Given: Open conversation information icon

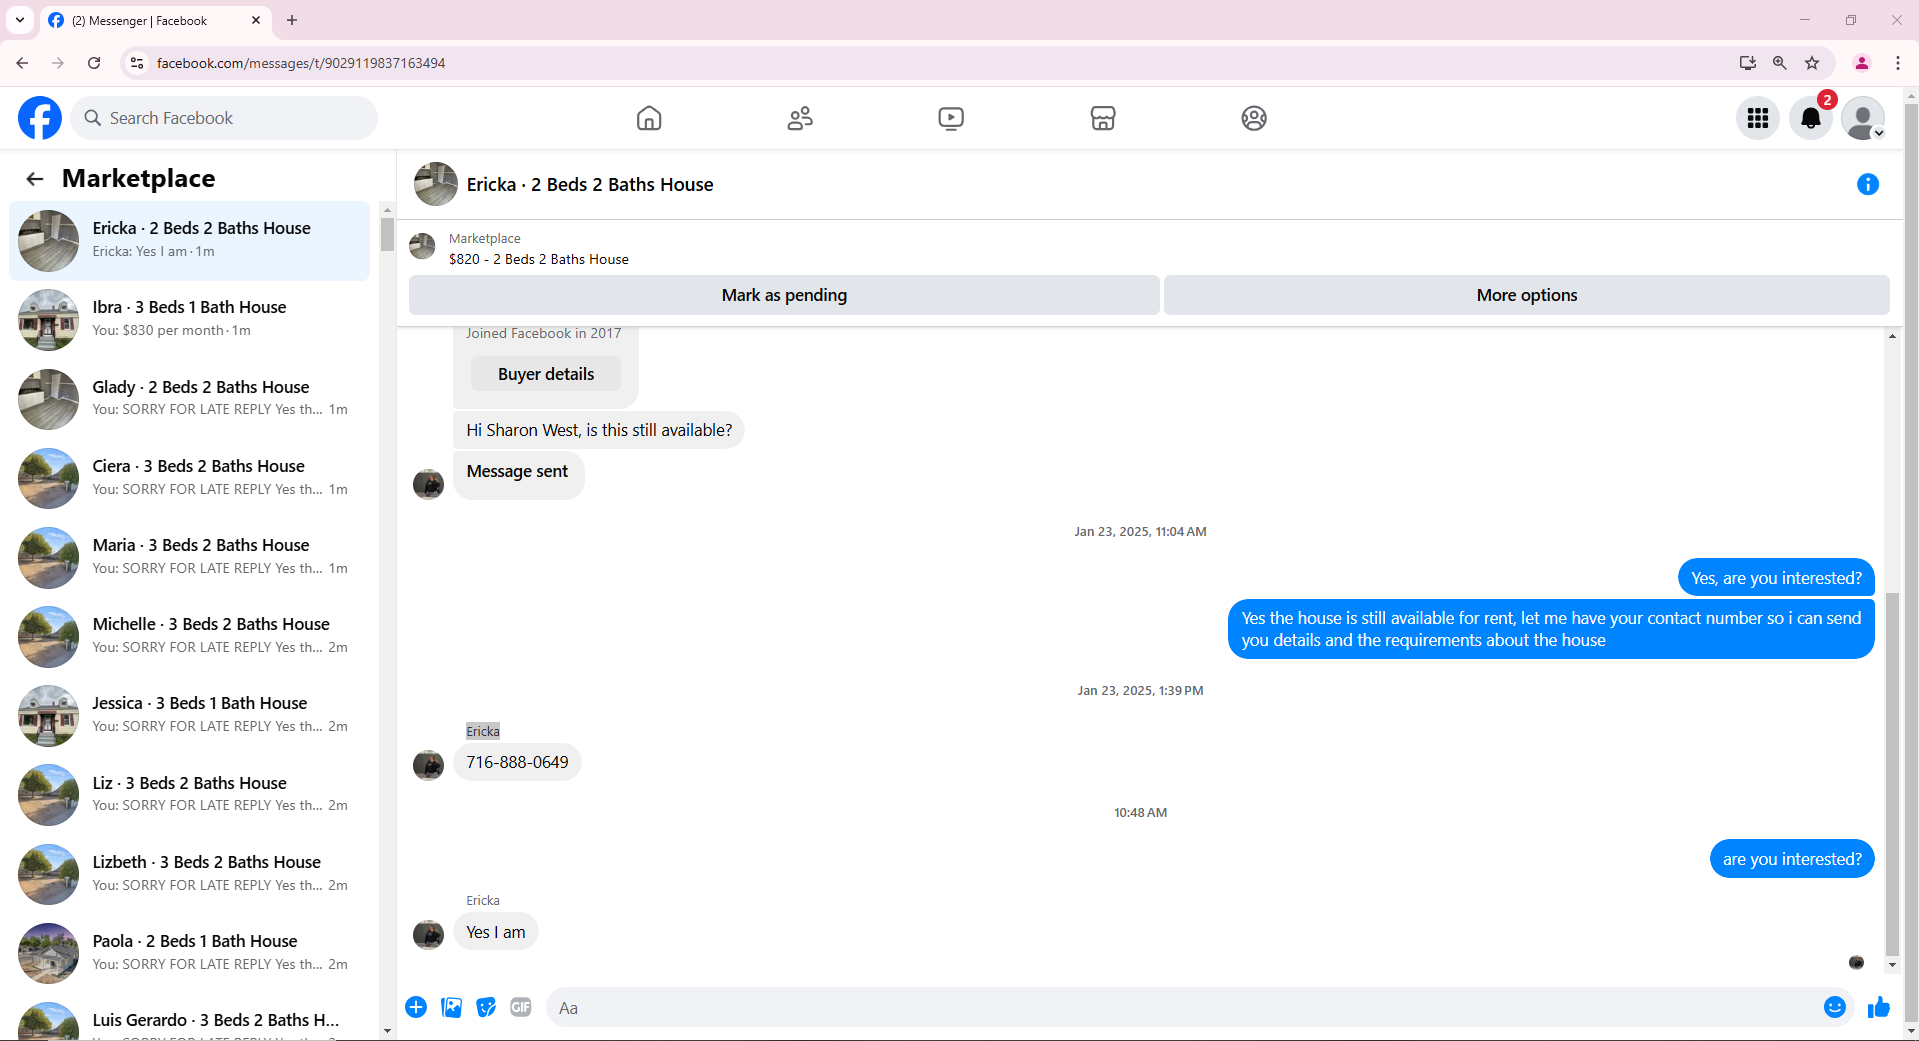Looking at the screenshot, I should [1868, 184].
